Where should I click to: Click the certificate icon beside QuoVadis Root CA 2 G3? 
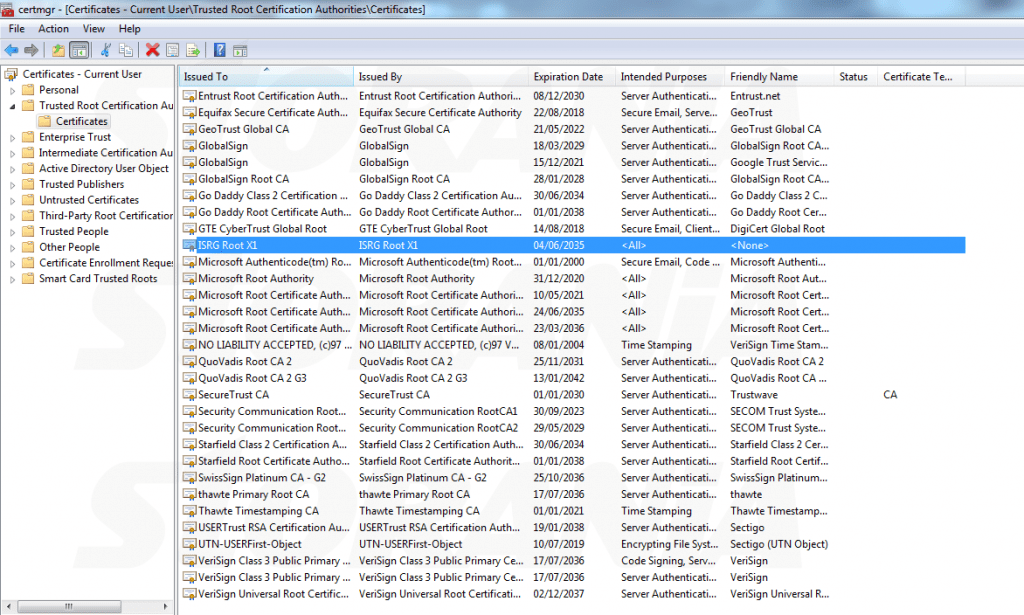tap(190, 379)
